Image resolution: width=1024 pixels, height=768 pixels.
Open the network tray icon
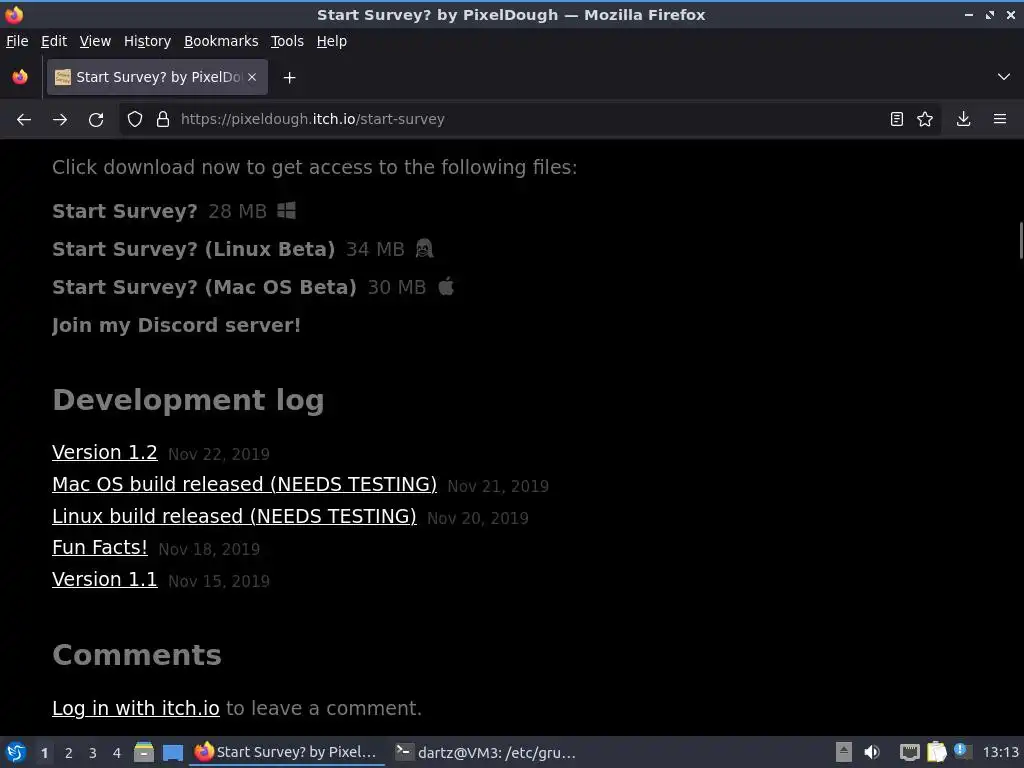(909, 752)
